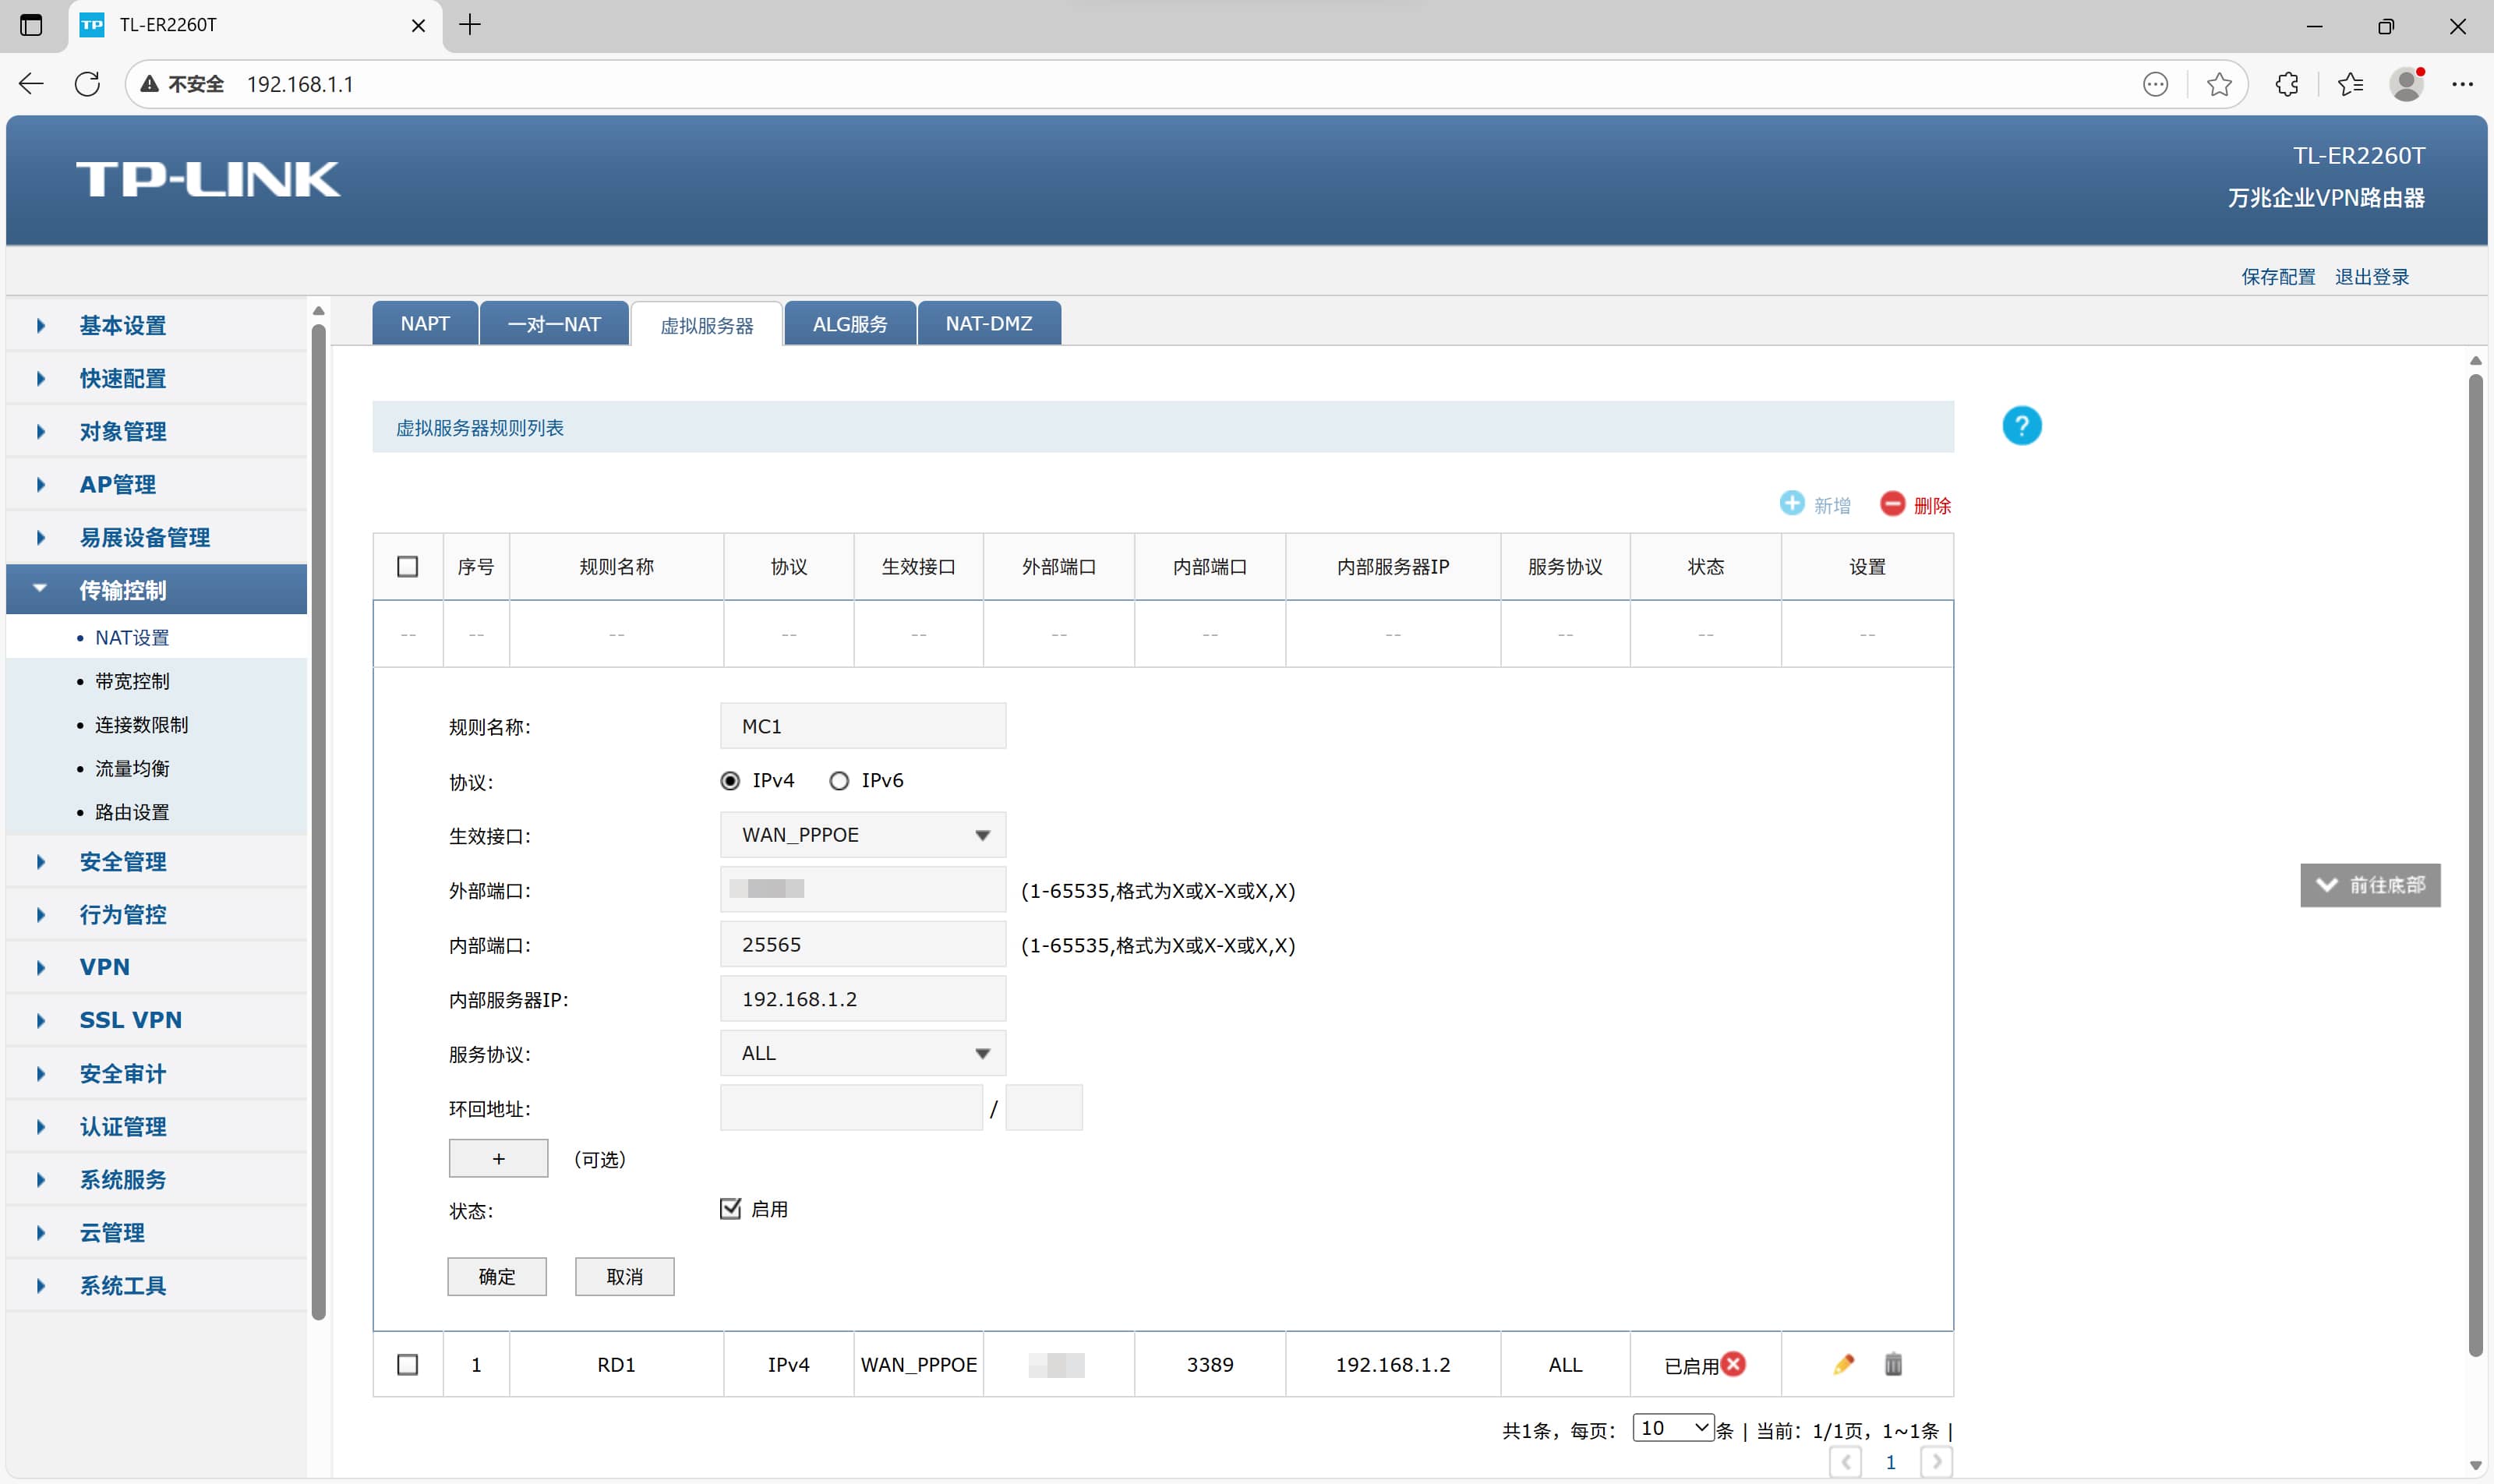Refresh the browser page
The image size is (2494, 1484).
(x=87, y=84)
